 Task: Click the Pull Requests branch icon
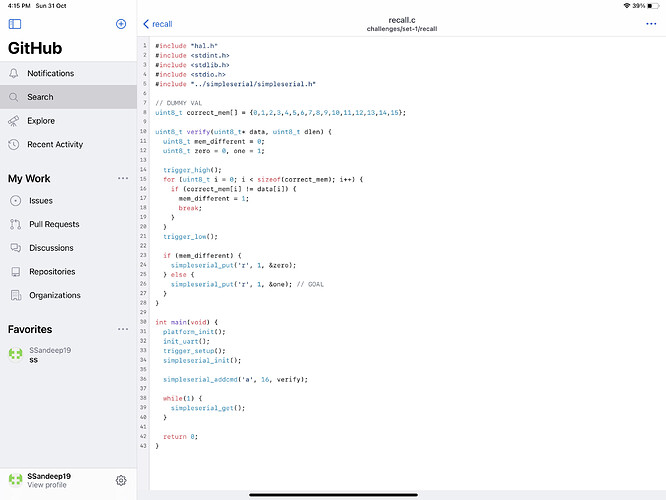(x=15, y=224)
